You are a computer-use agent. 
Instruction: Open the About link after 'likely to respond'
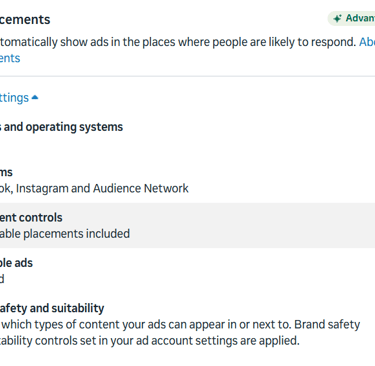367,42
